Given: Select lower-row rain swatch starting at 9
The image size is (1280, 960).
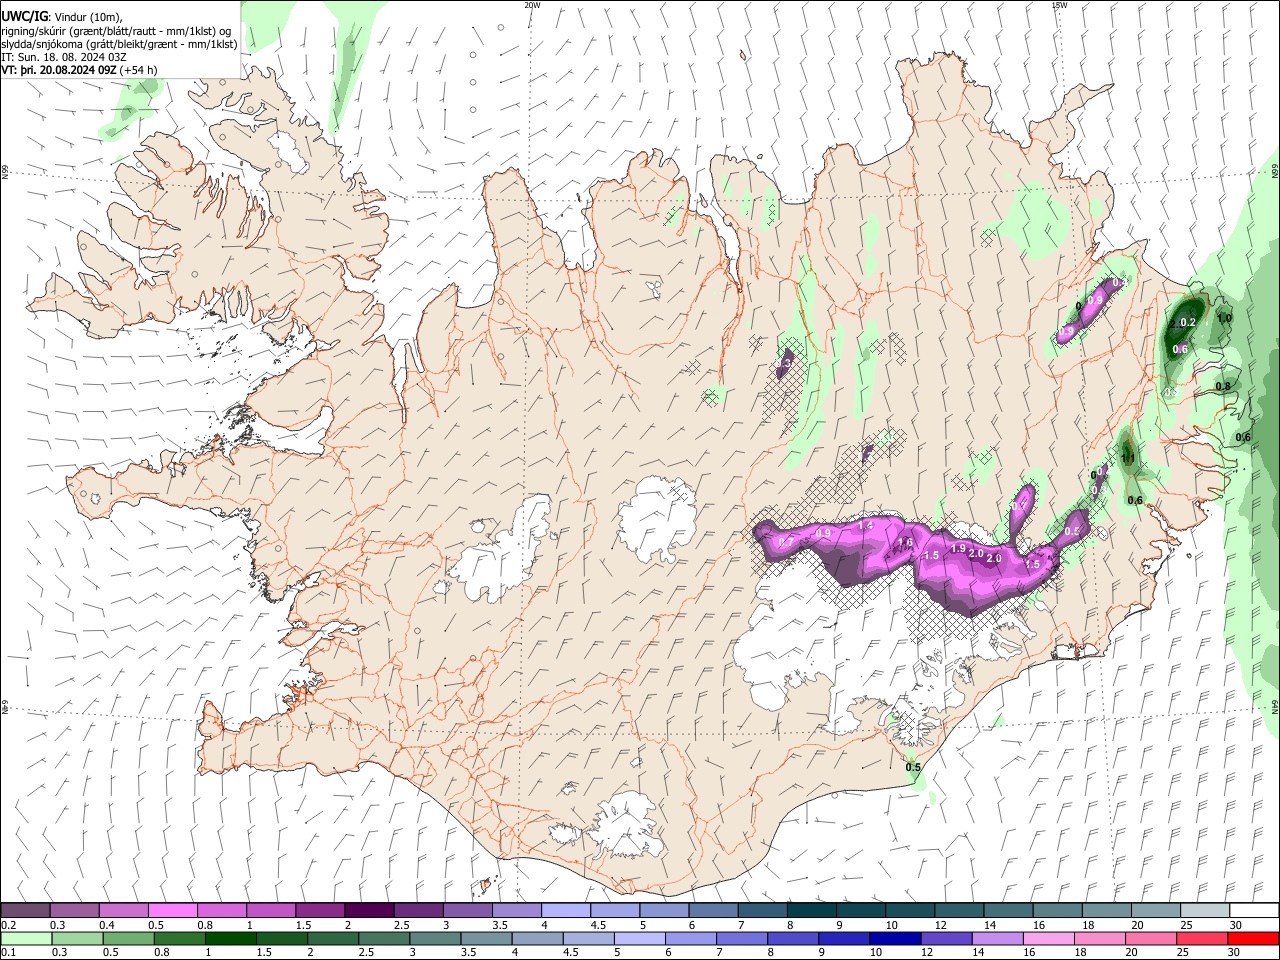Looking at the screenshot, I should (x=844, y=938).
